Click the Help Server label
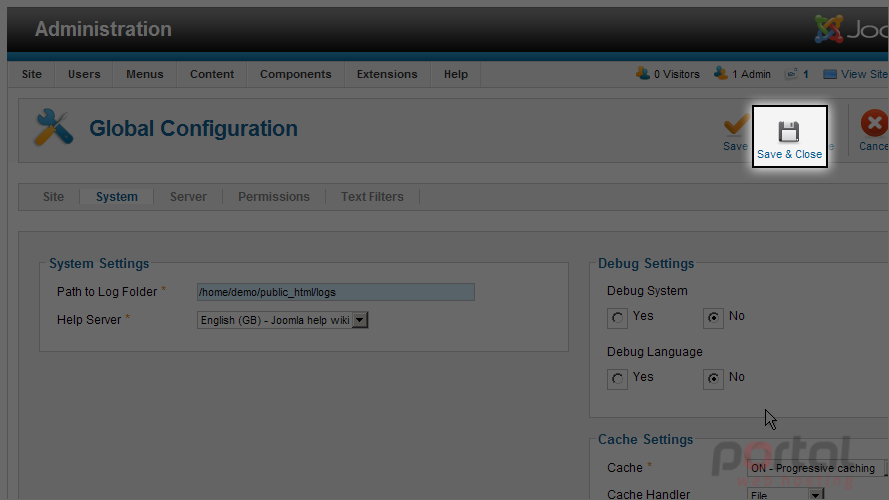 pyautogui.click(x=89, y=320)
